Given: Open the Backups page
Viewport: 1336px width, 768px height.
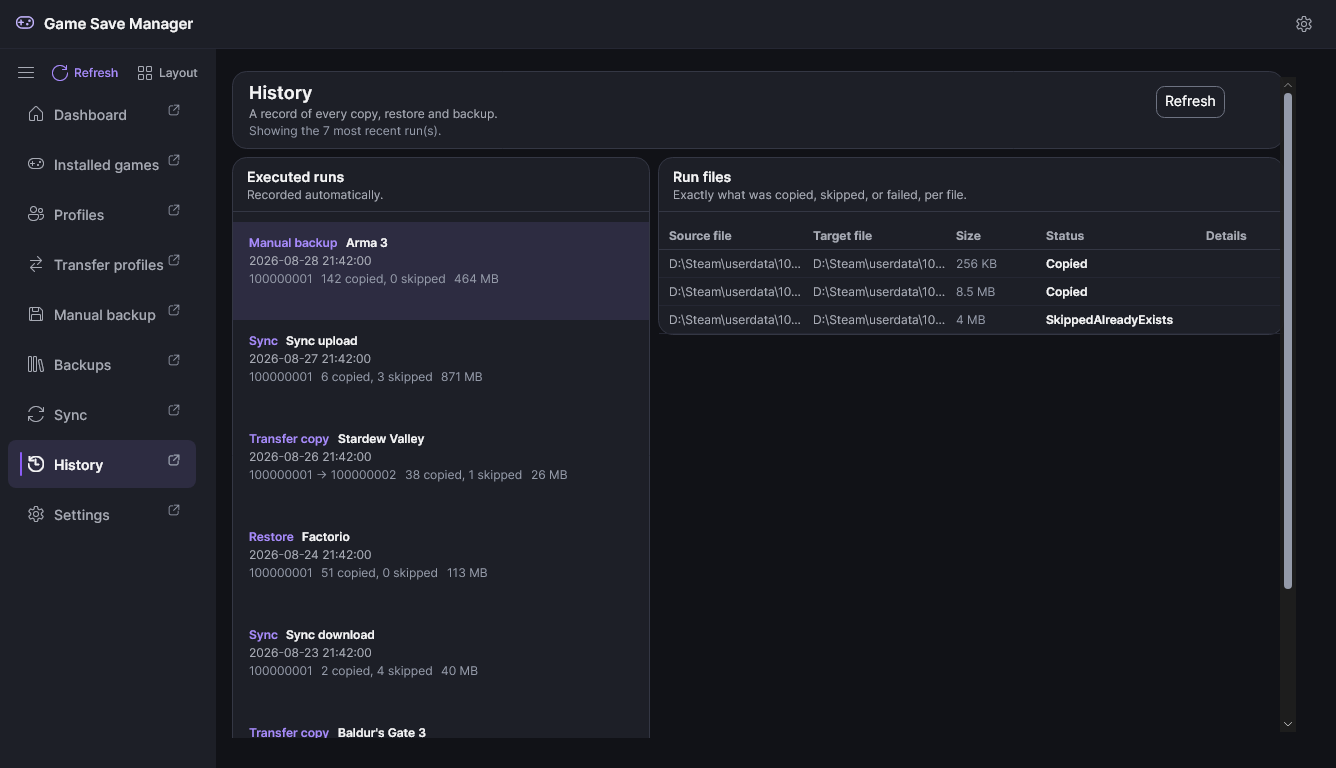Looking at the screenshot, I should 102,364.
